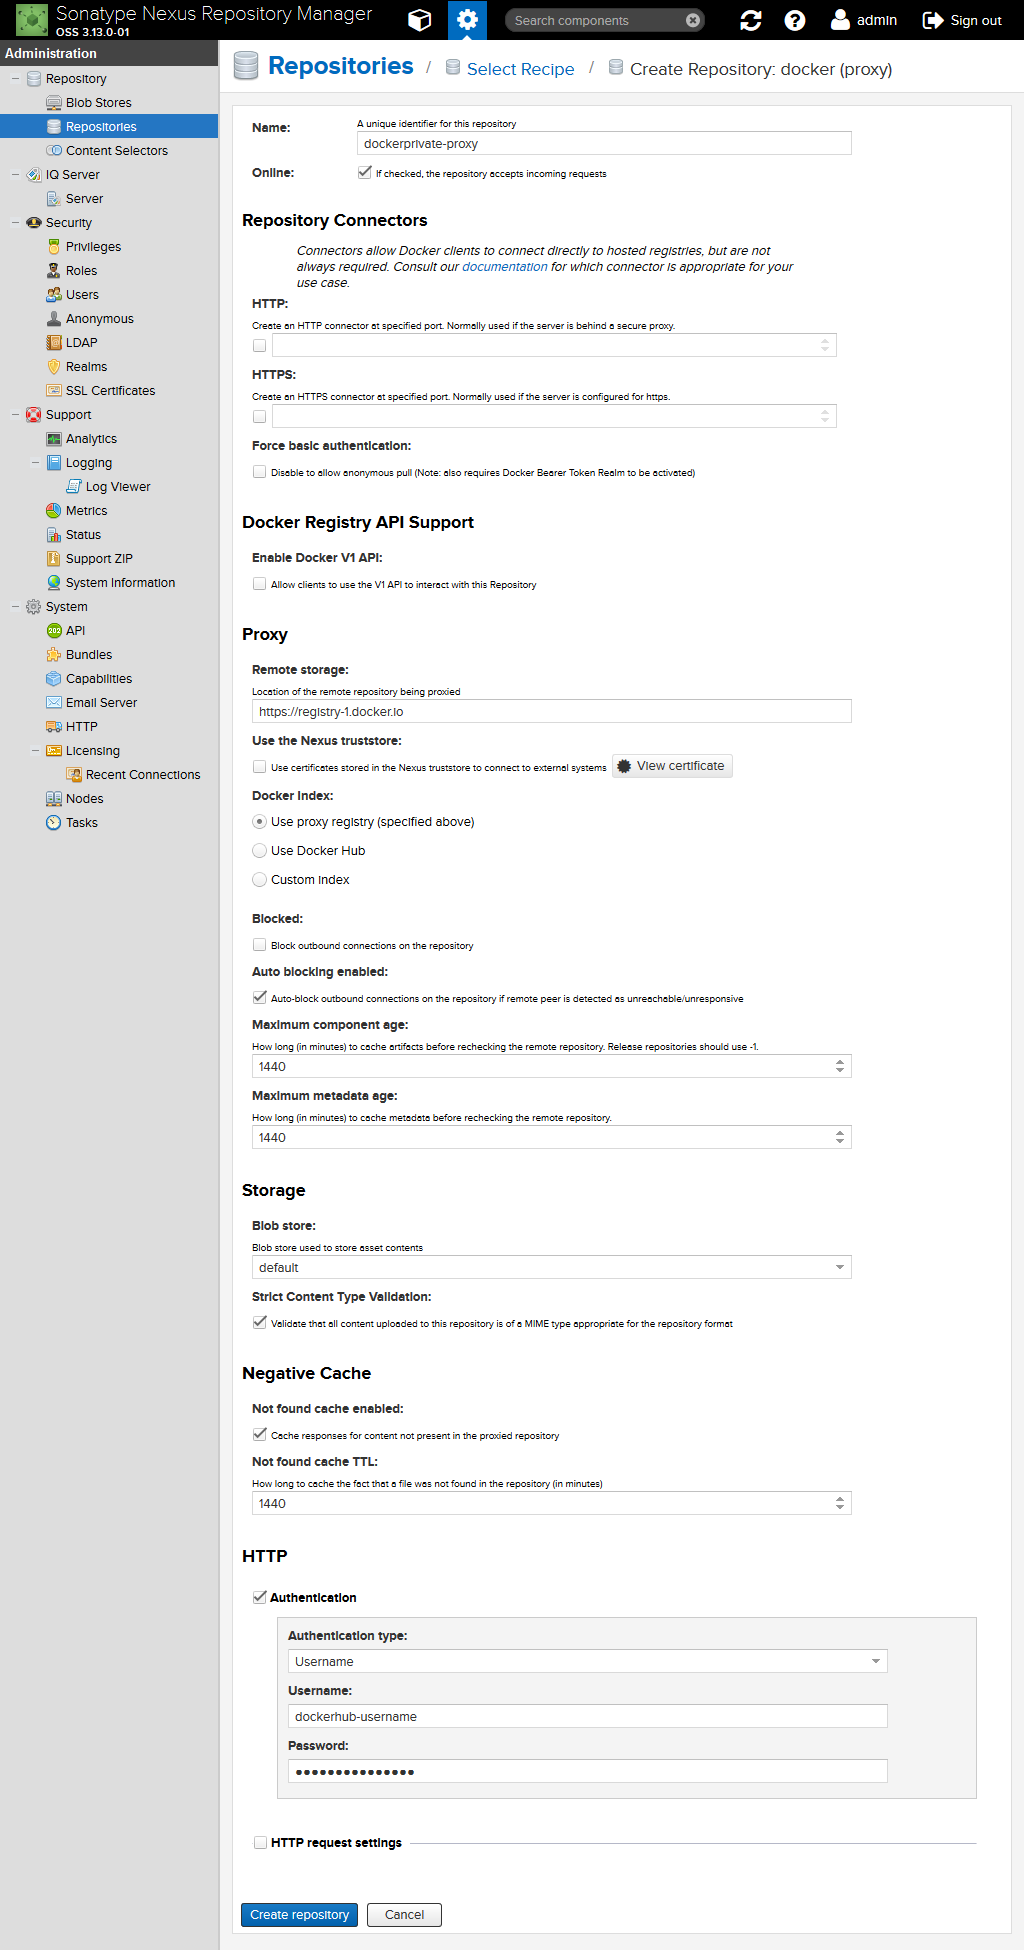Click the Remote storage URL field
The width and height of the screenshot is (1024, 1950).
click(x=552, y=711)
